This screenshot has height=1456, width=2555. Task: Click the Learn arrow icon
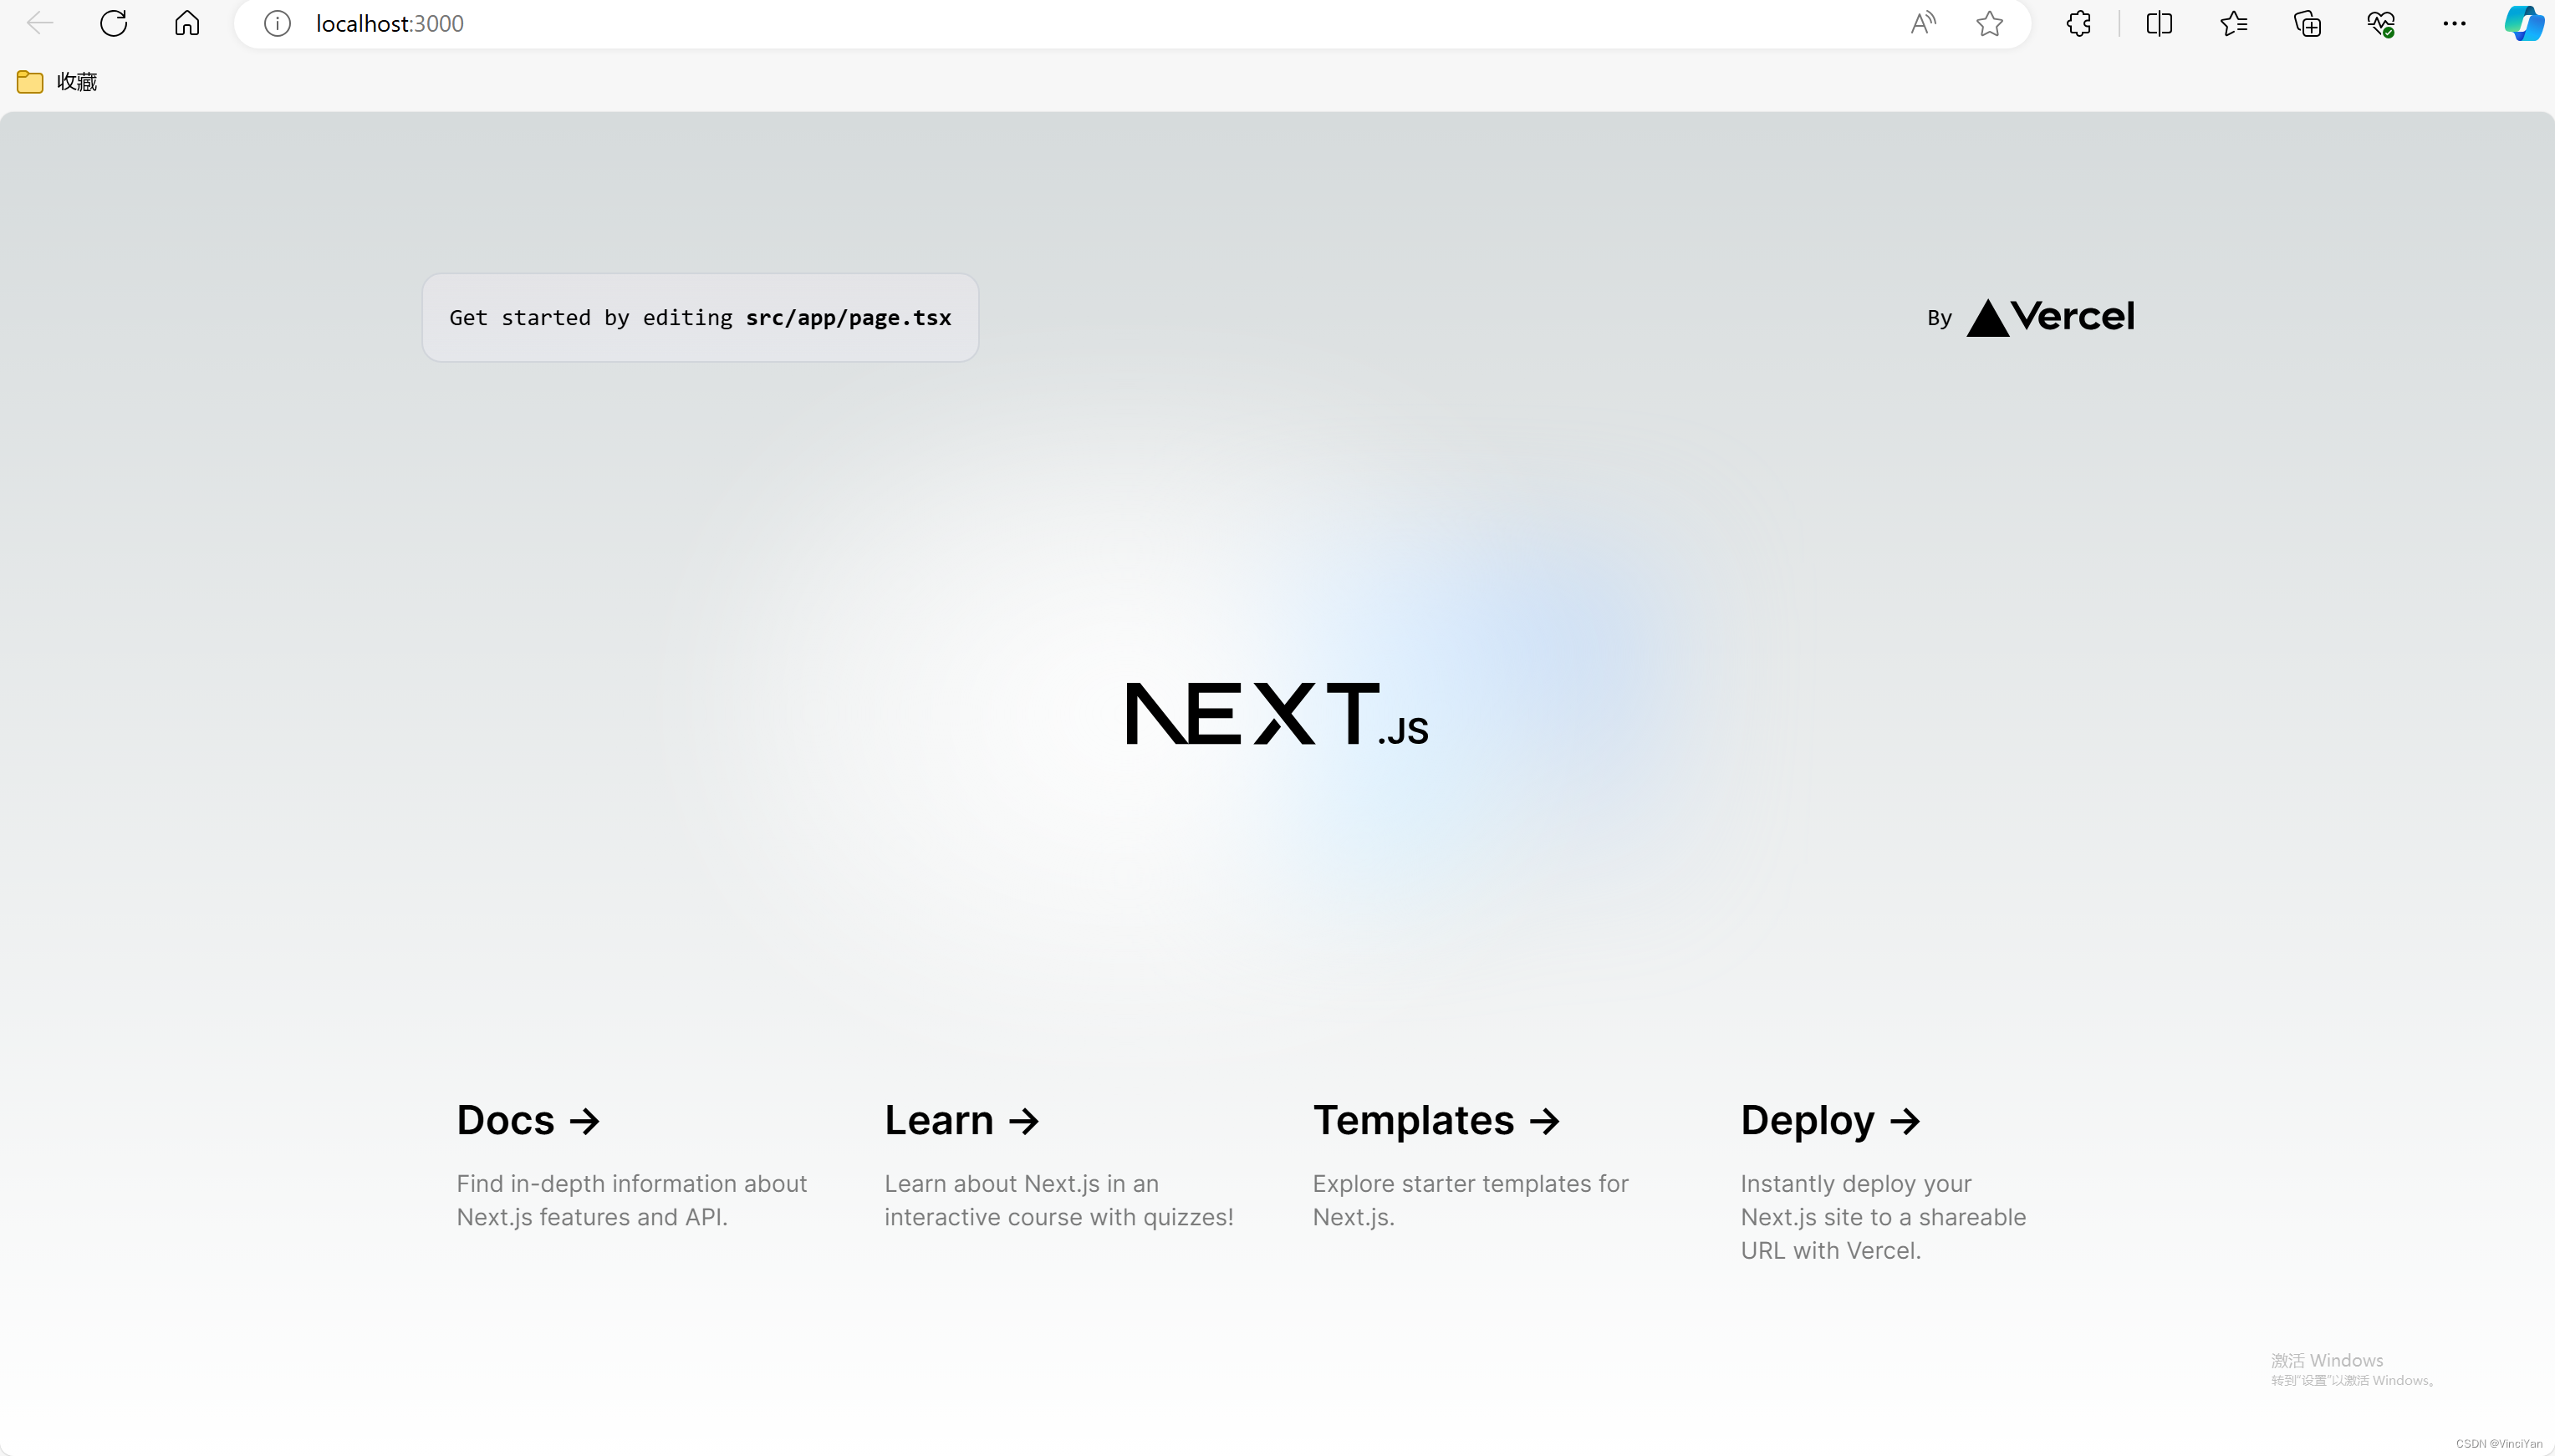coord(1024,1121)
